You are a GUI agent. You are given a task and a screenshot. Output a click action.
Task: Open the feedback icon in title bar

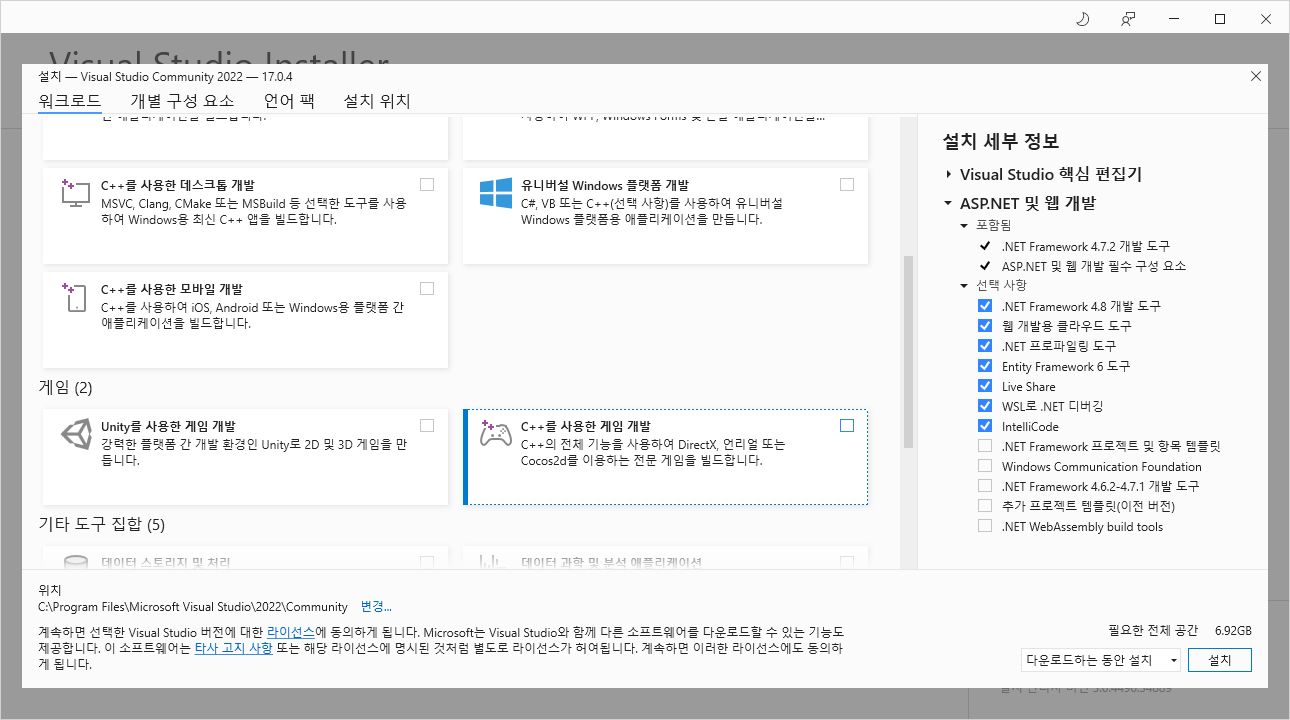coord(1128,19)
